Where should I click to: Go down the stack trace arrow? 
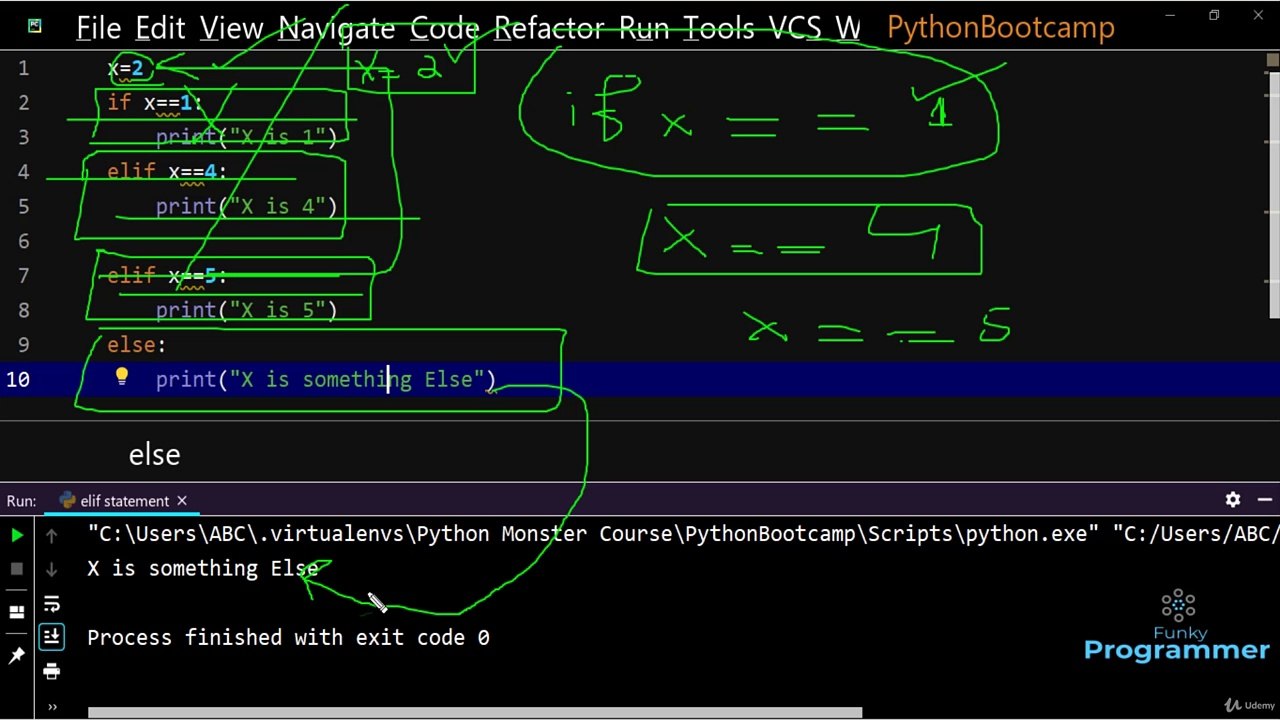pos(51,569)
